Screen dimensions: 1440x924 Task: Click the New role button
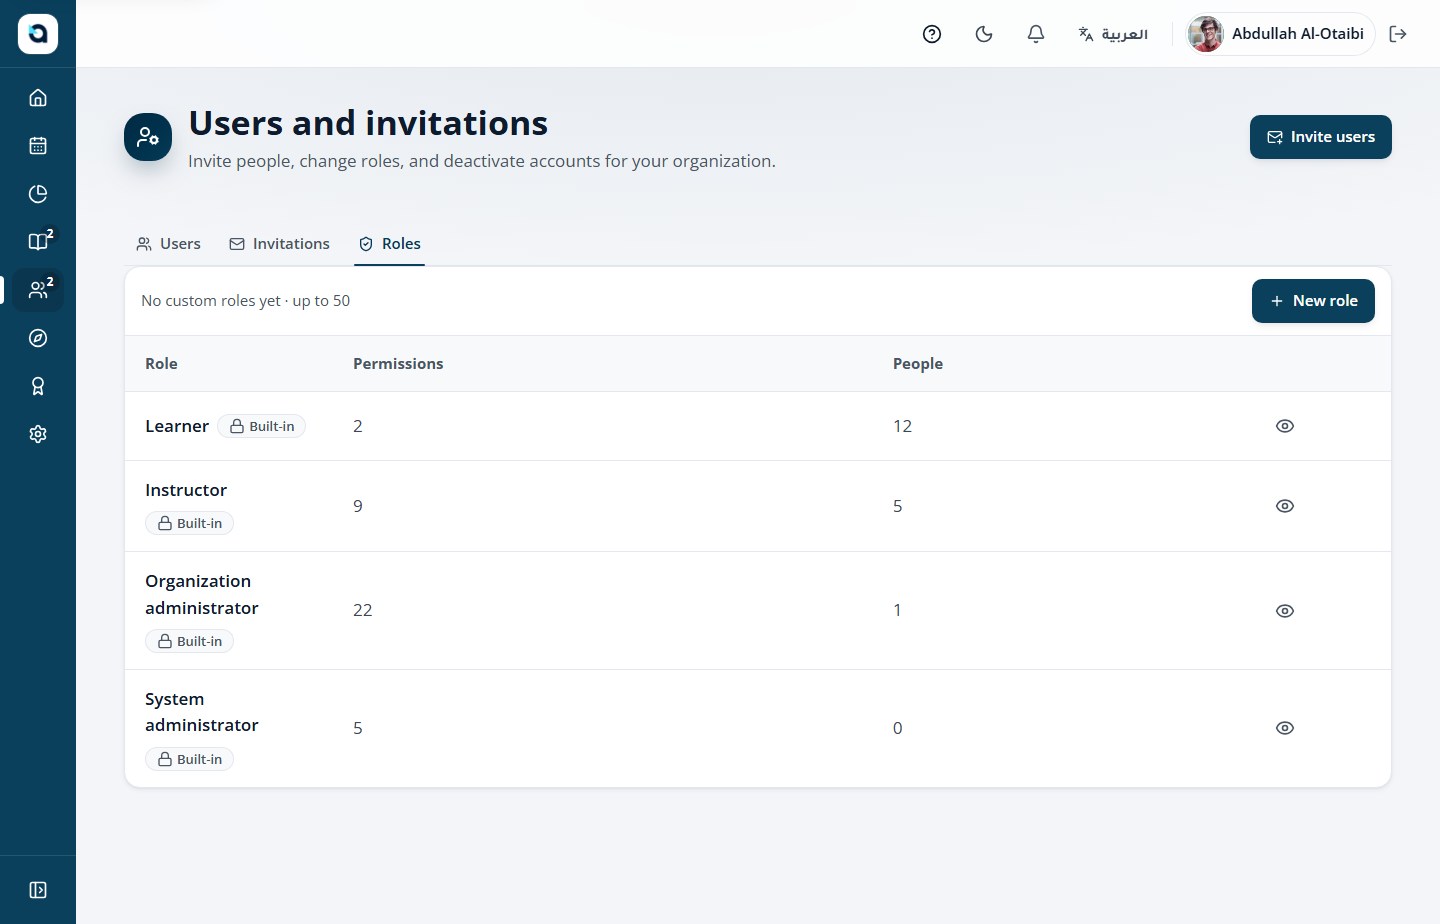(1313, 301)
